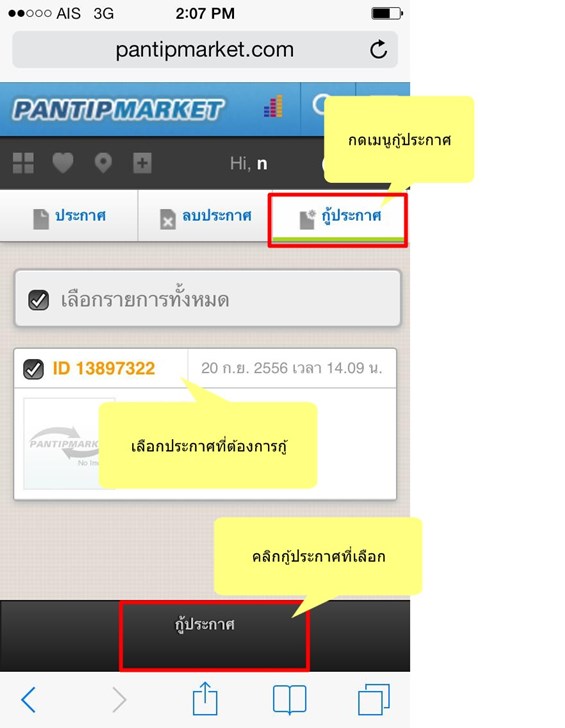Tap the plus add-listing icon
565x728 pixels.
142,163
